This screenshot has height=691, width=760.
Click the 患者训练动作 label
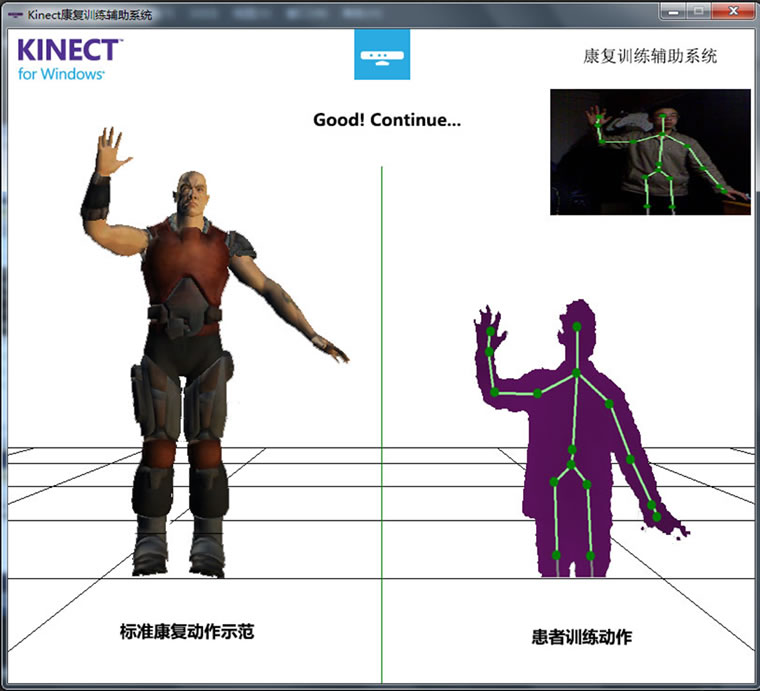(581, 636)
